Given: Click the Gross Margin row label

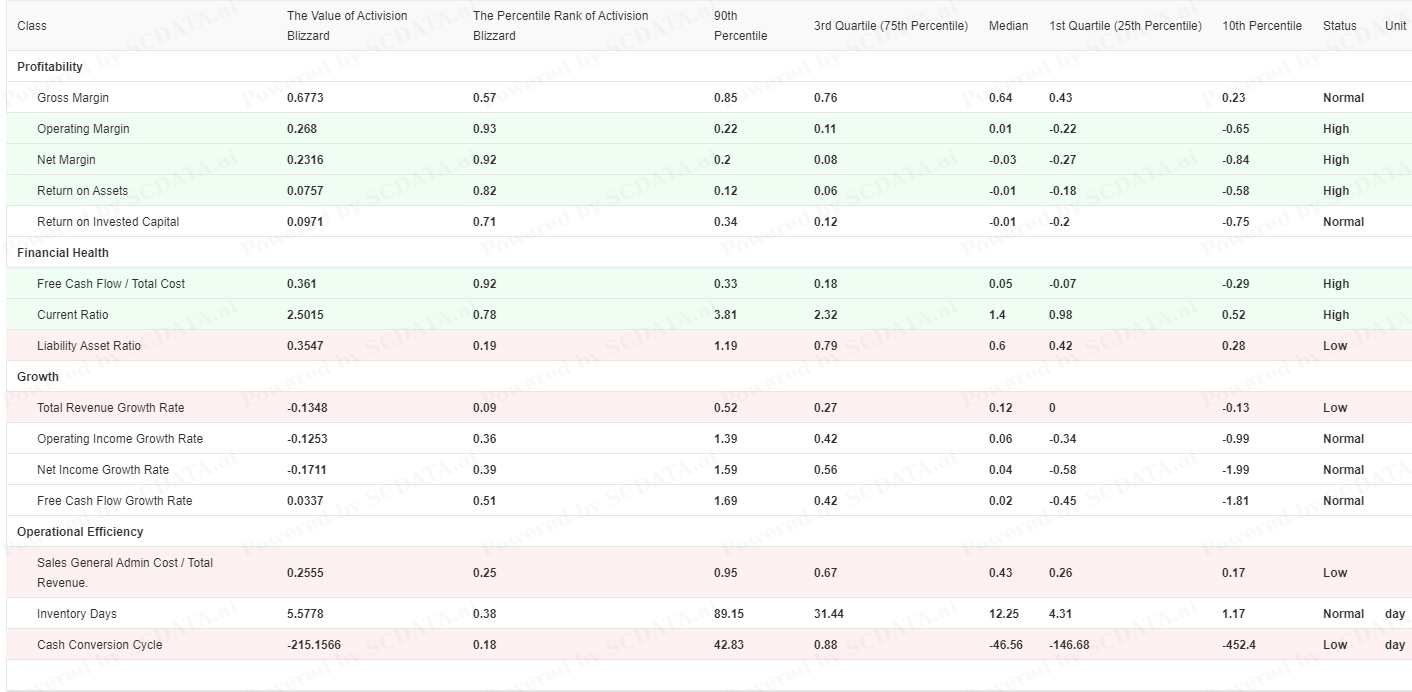Looking at the screenshot, I should coord(73,98).
